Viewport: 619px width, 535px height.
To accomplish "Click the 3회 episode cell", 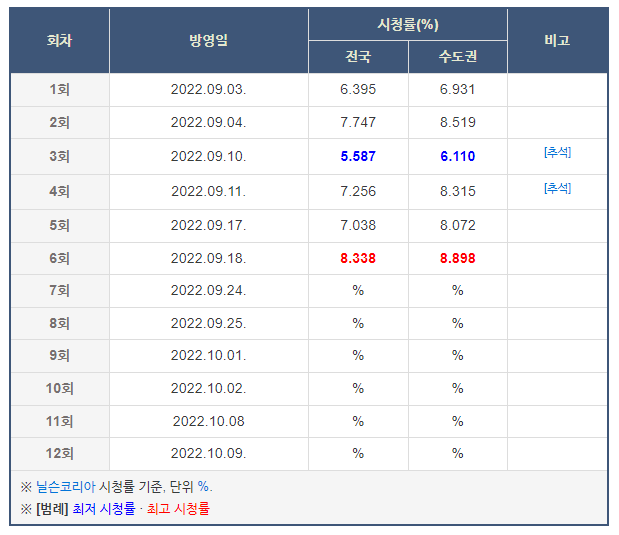I will pyautogui.click(x=60, y=156).
